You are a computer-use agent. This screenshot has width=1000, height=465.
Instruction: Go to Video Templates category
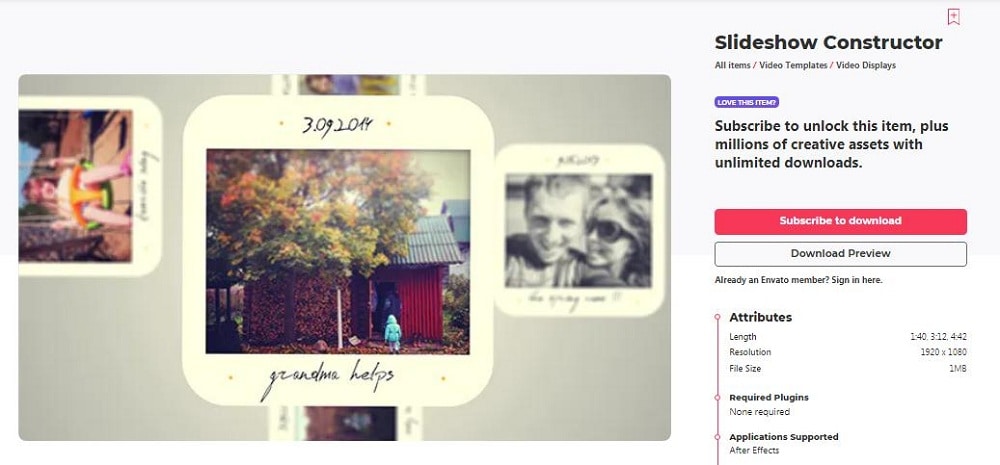click(x=793, y=65)
